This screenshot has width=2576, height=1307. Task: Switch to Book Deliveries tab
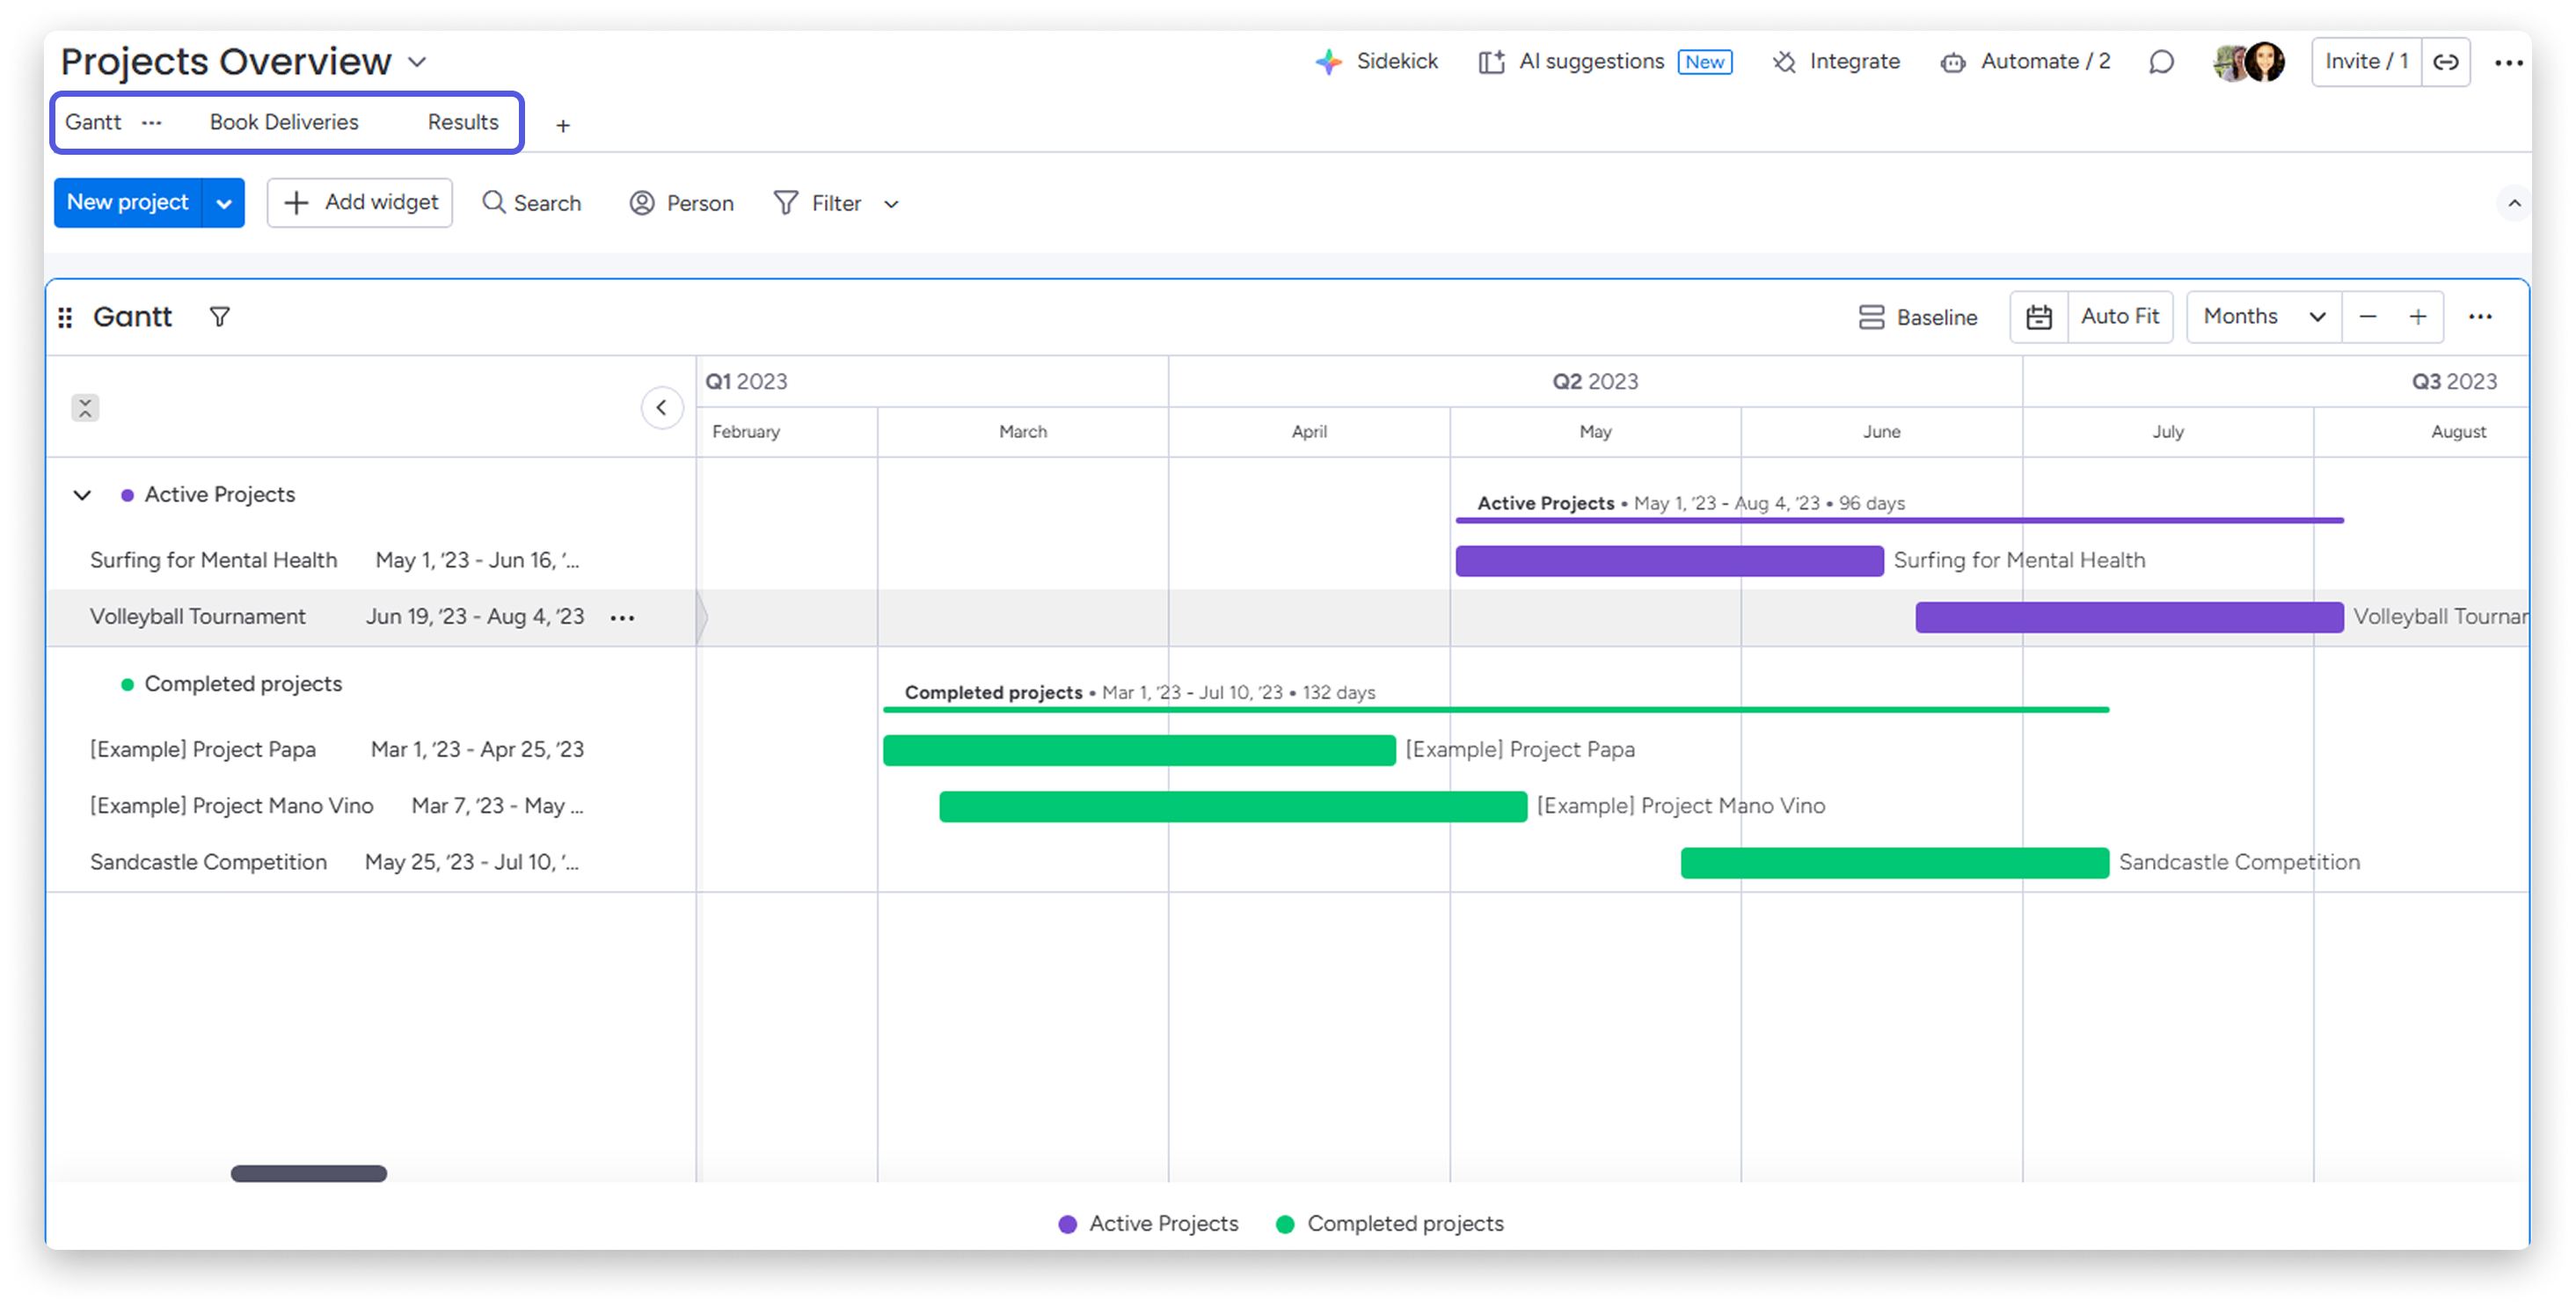tap(284, 122)
